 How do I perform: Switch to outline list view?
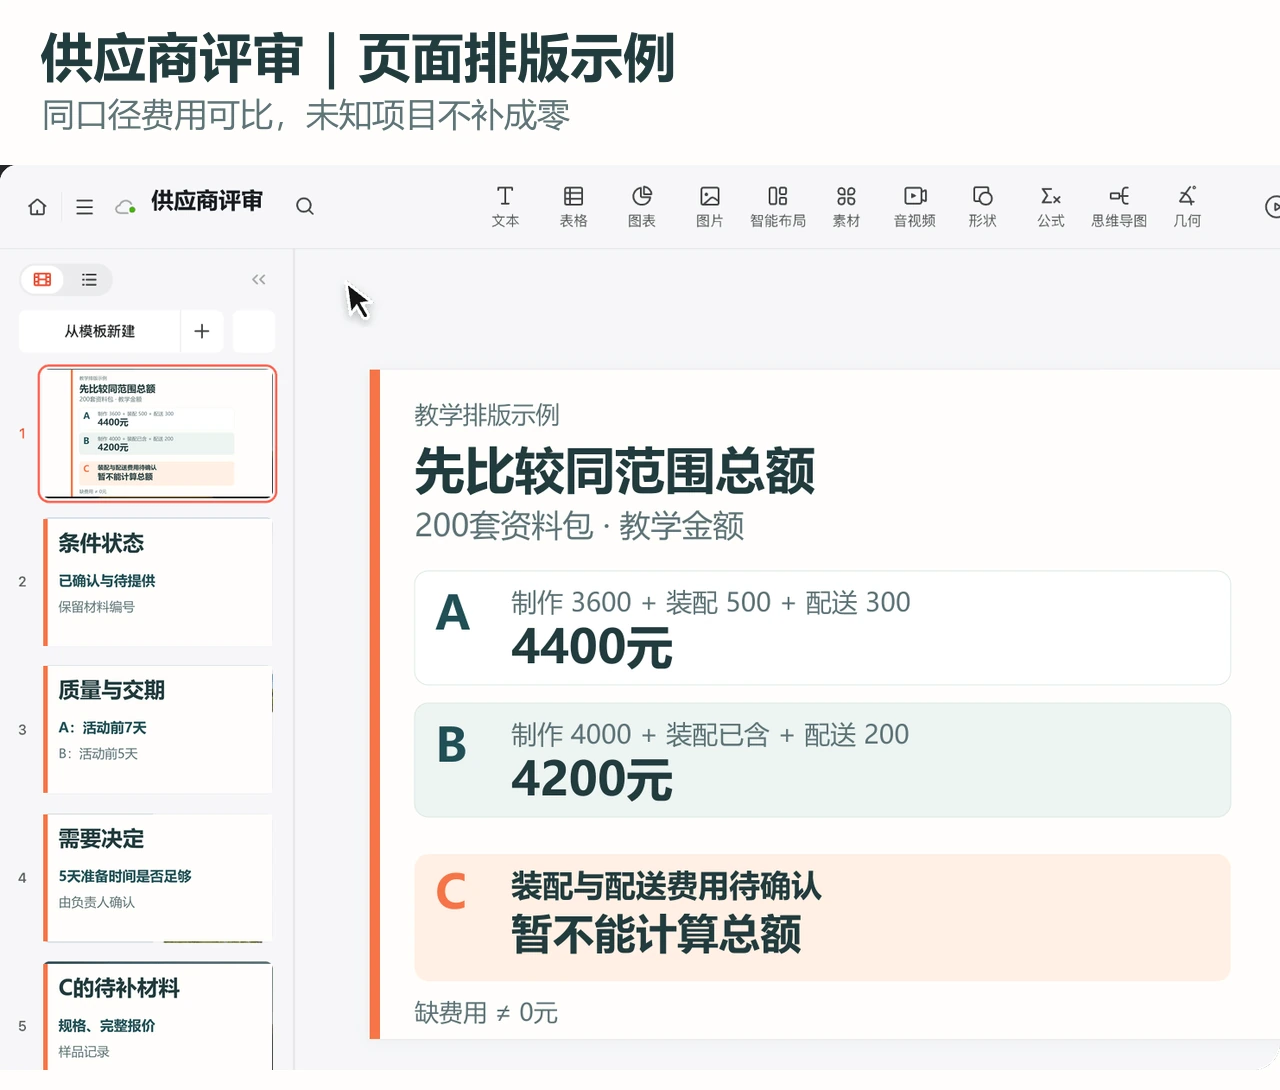pyautogui.click(x=89, y=280)
